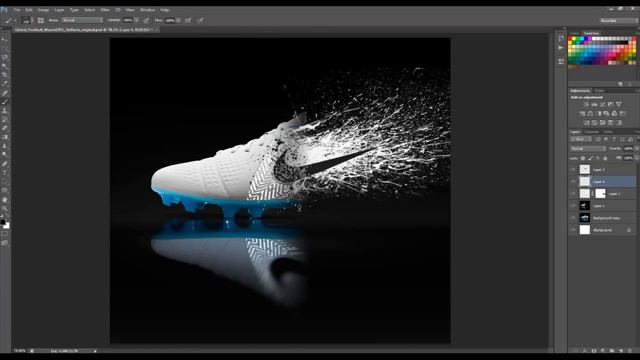Open the layer Opacity dropdown arrow
The width and height of the screenshot is (640, 360).
637,149
